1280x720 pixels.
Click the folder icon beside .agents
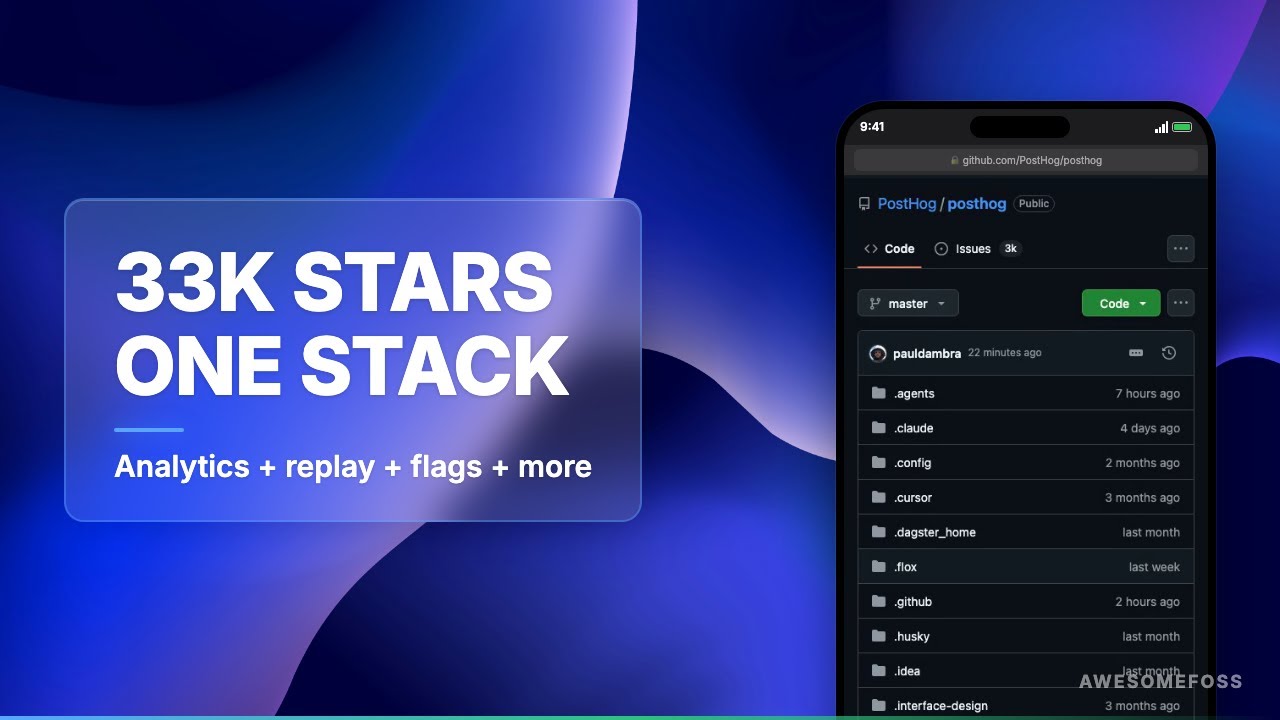coord(878,393)
